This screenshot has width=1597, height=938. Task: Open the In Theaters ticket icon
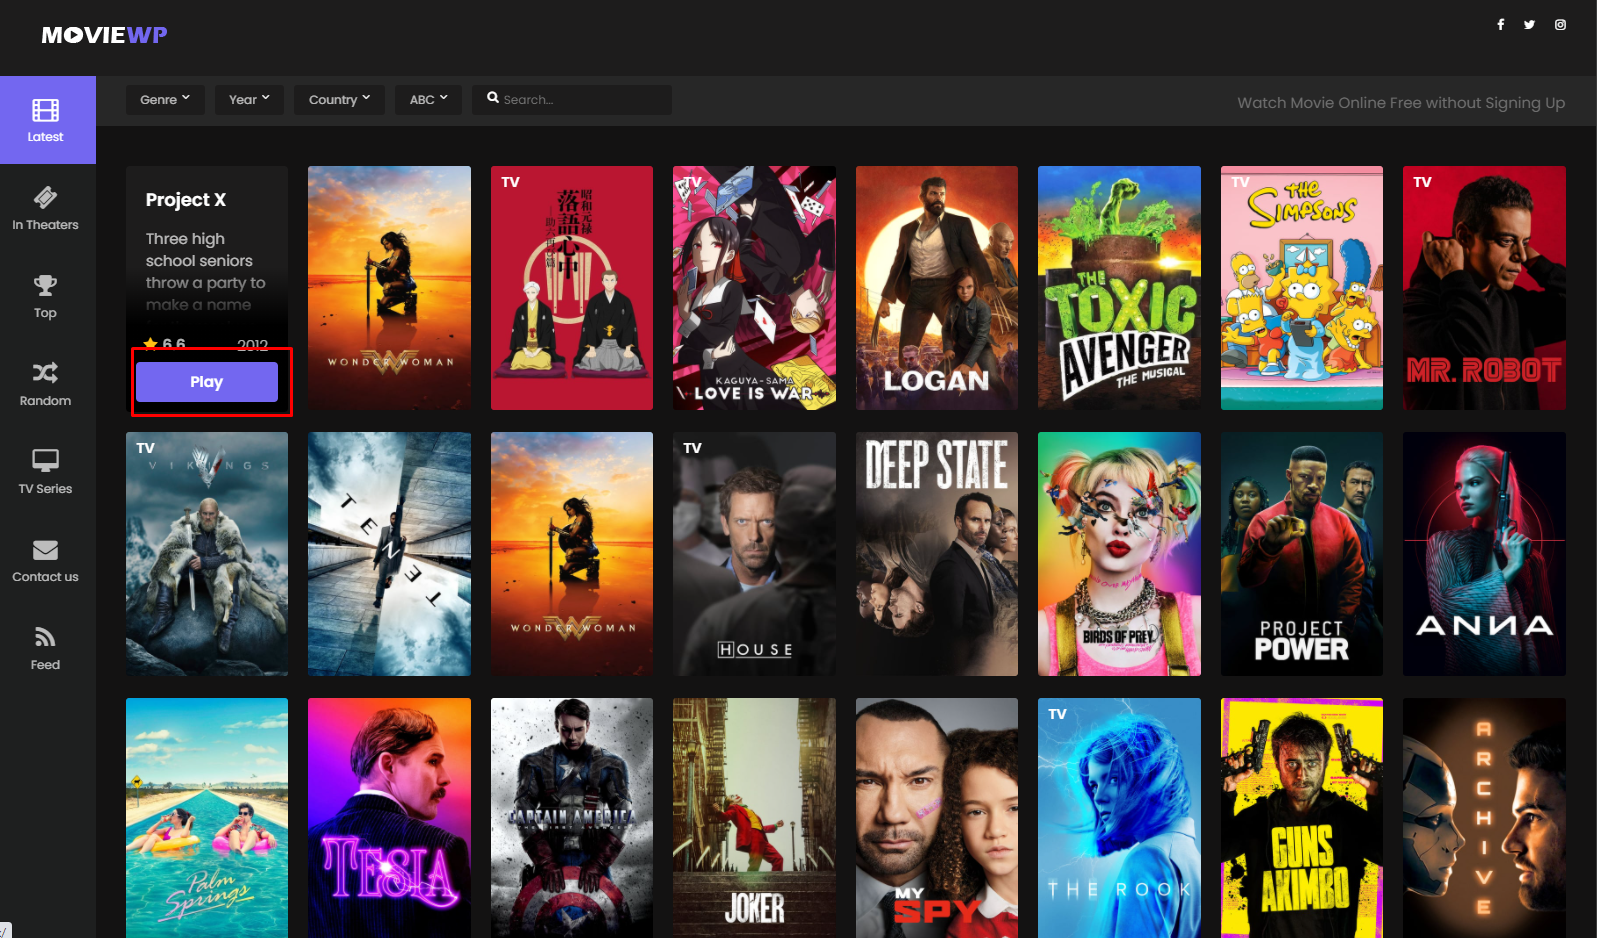[45, 197]
